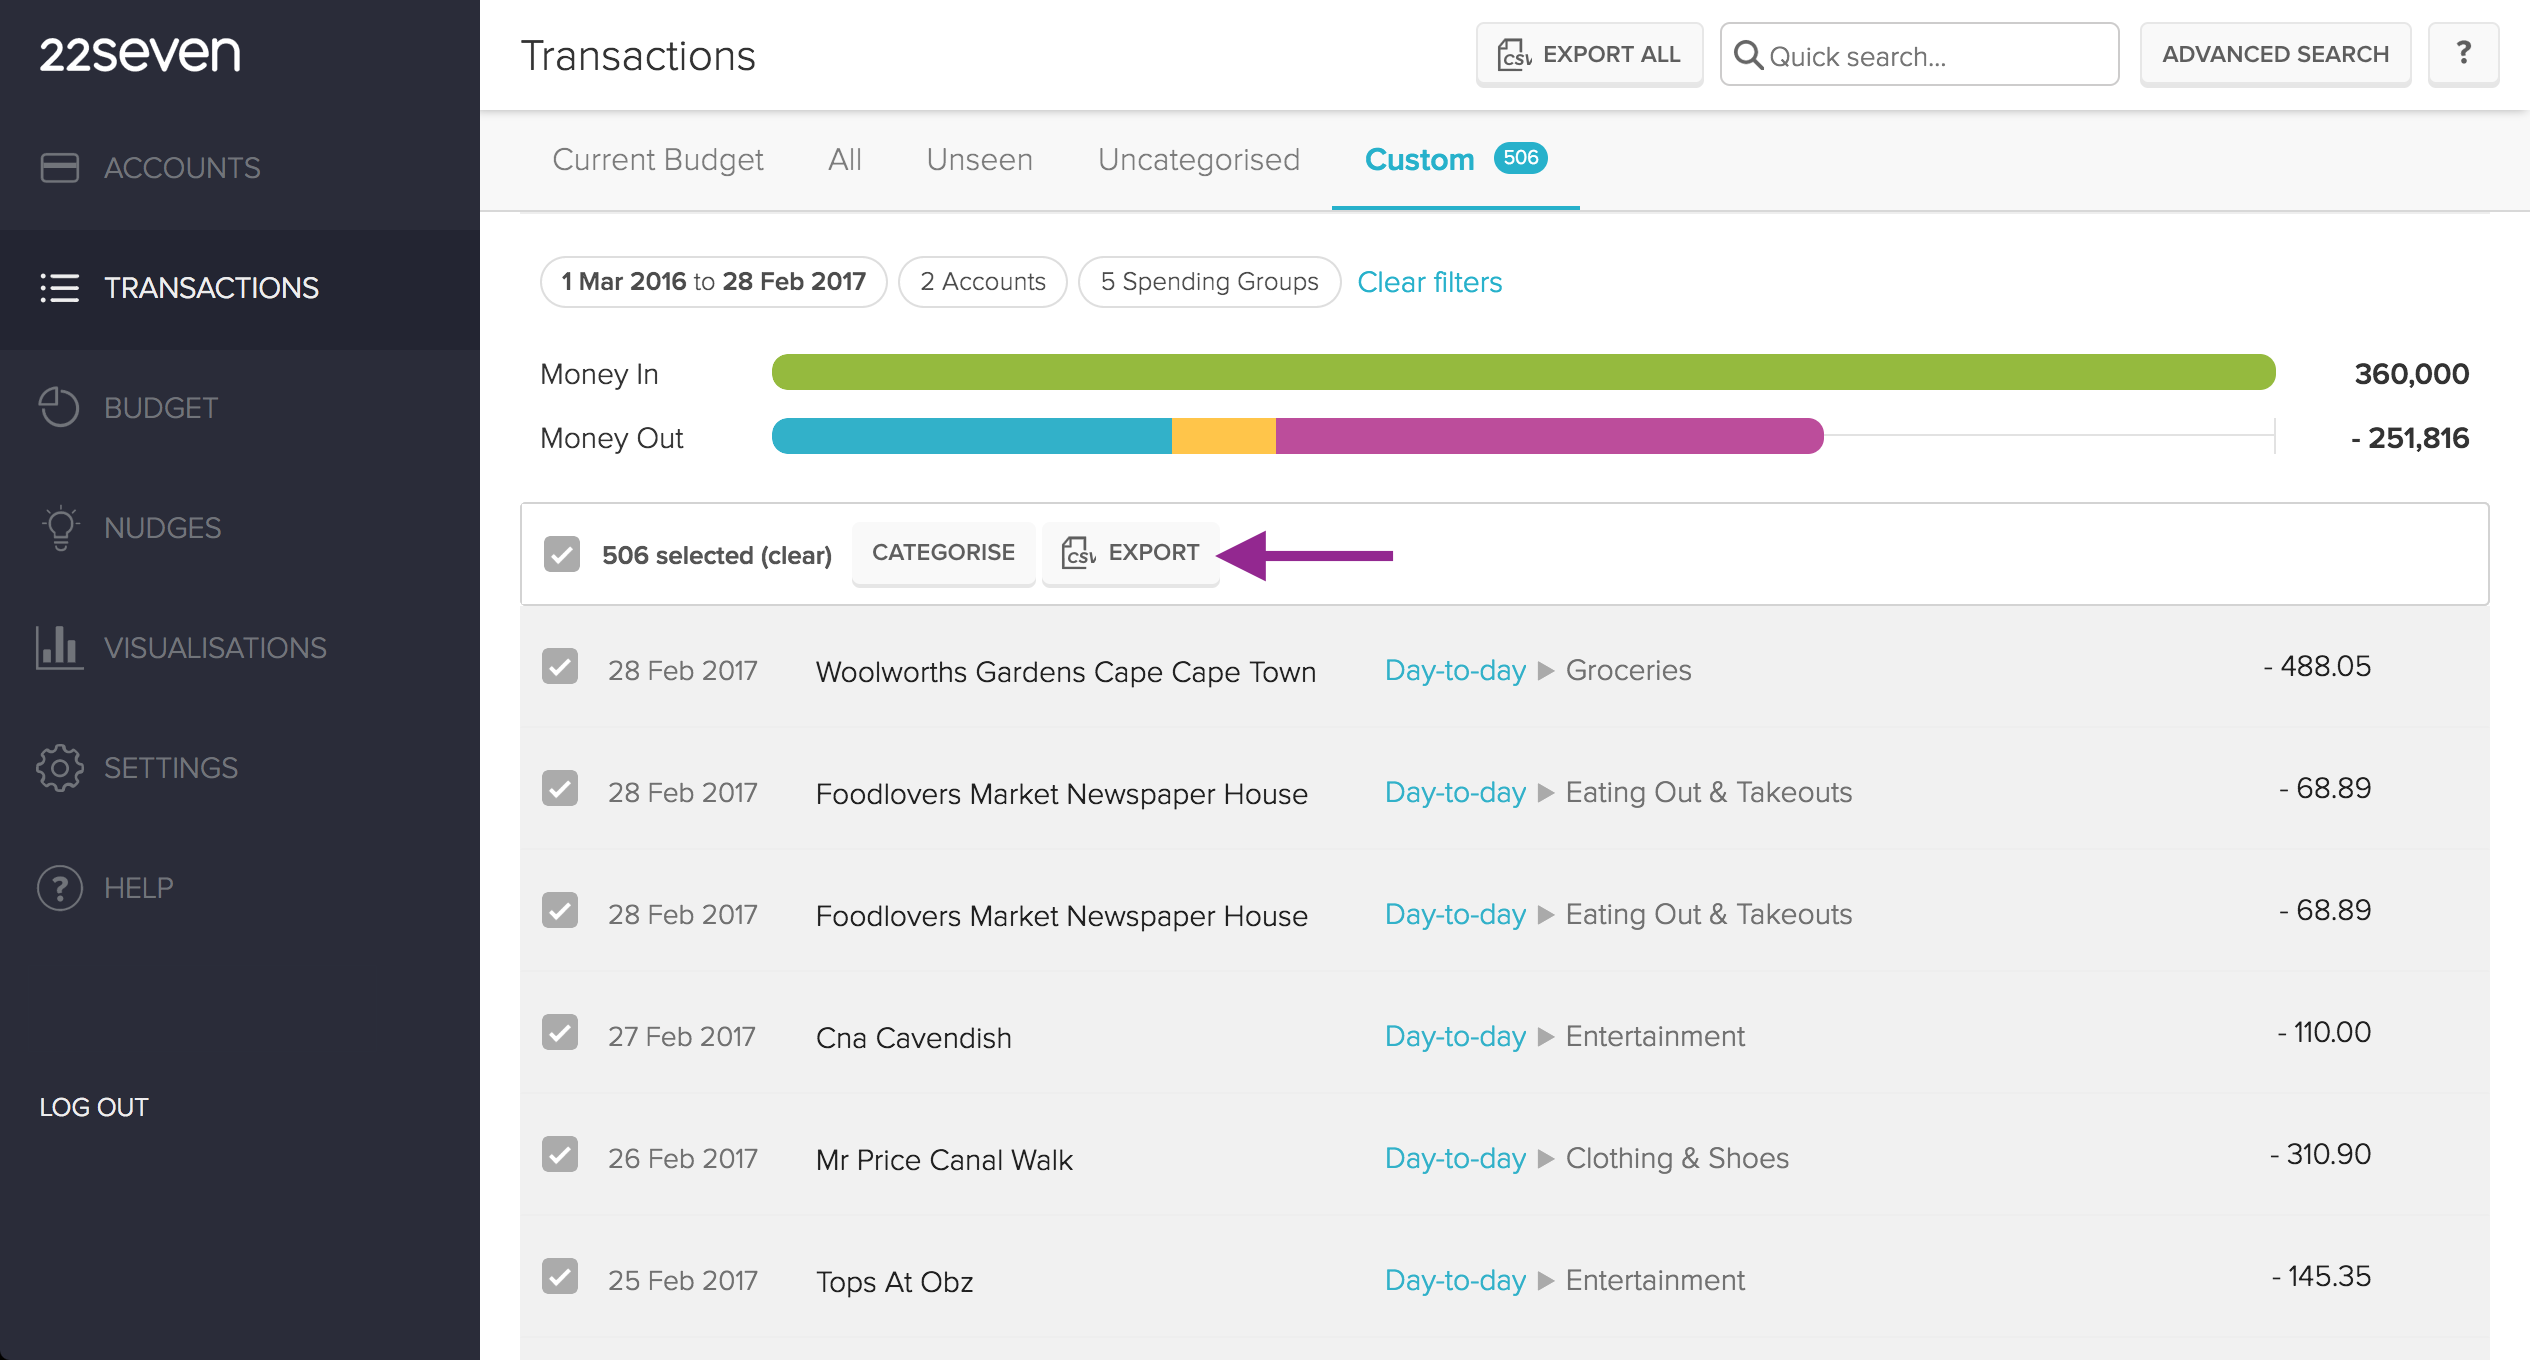Click the Accounts card icon in sidebar
This screenshot has width=2530, height=1360.
click(x=59, y=167)
